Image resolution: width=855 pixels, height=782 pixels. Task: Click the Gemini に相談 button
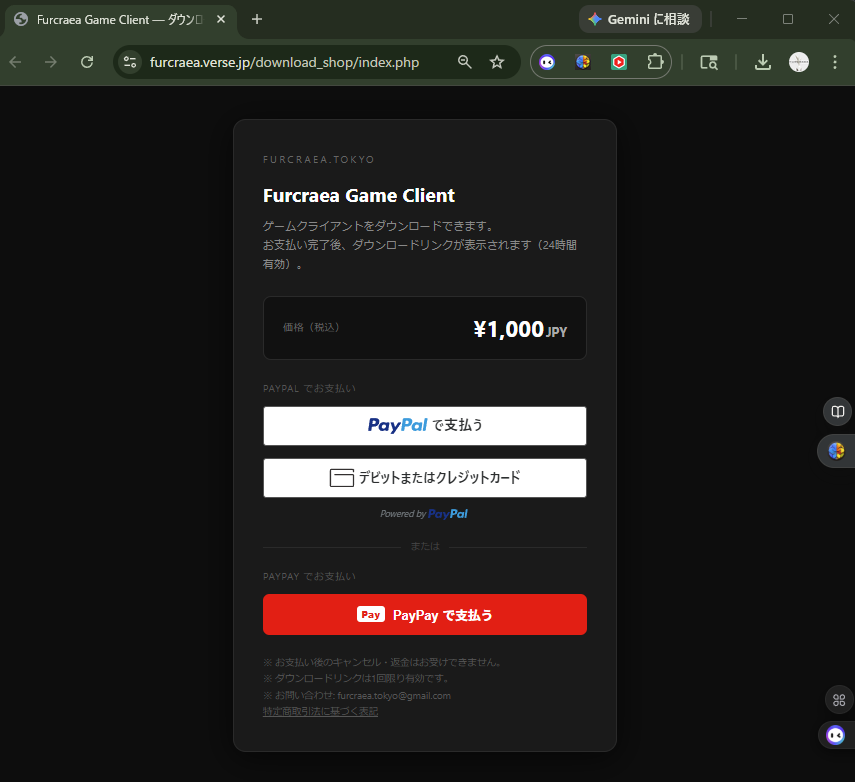[640, 19]
